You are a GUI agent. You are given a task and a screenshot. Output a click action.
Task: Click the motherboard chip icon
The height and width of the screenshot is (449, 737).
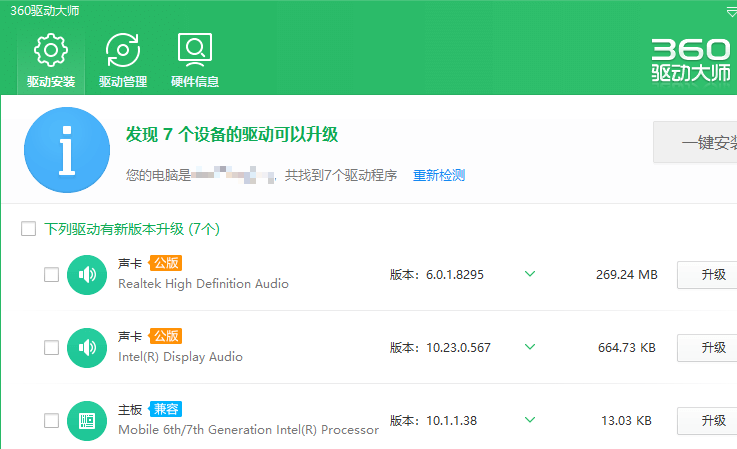coord(87,421)
